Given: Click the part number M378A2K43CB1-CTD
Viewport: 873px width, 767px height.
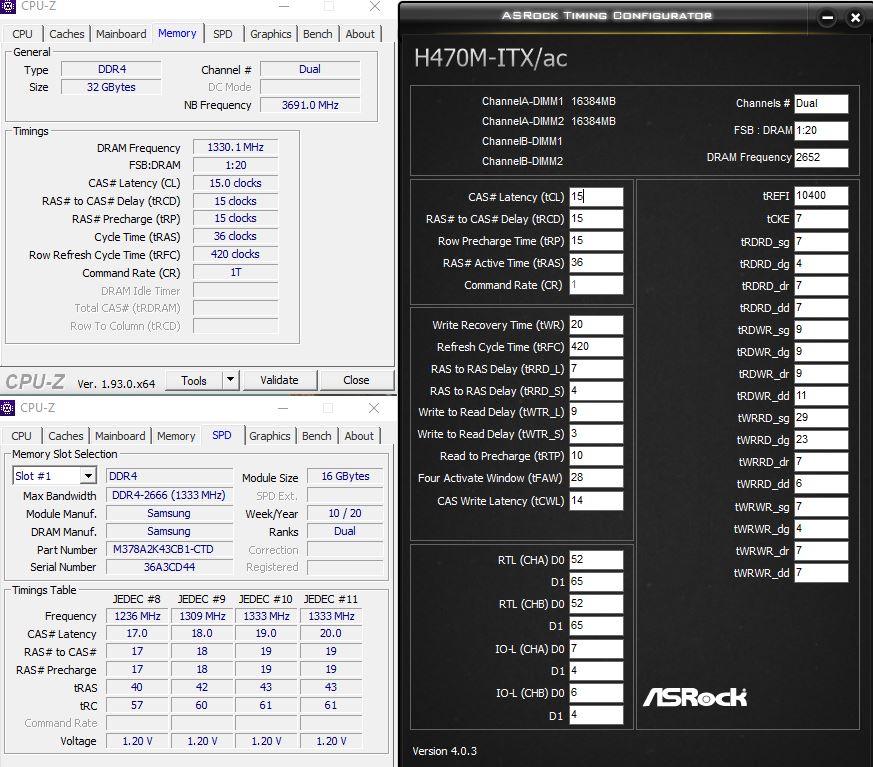Looking at the screenshot, I should [x=169, y=549].
